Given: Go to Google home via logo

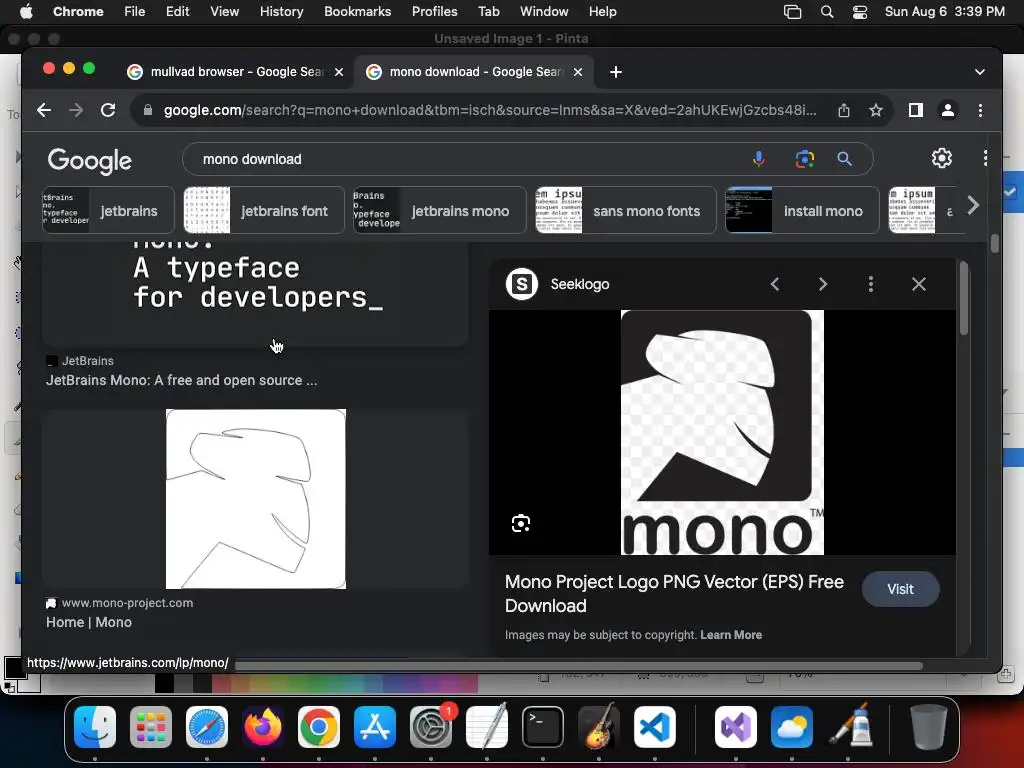Looking at the screenshot, I should [x=89, y=161].
